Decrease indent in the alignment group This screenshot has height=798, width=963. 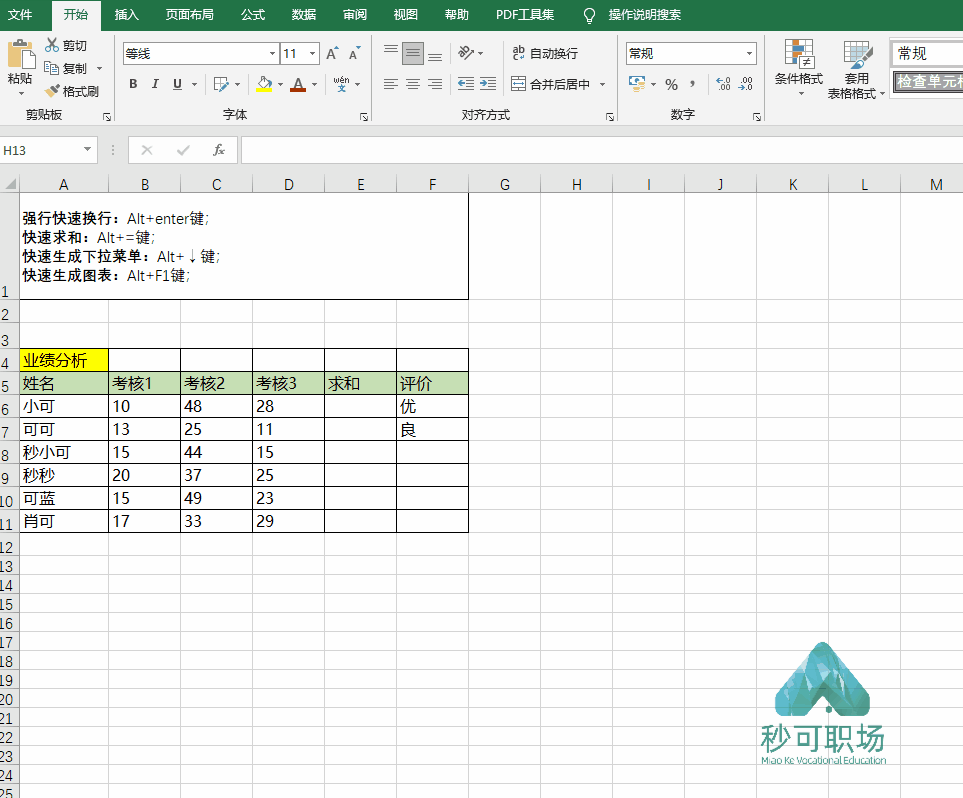(466, 84)
